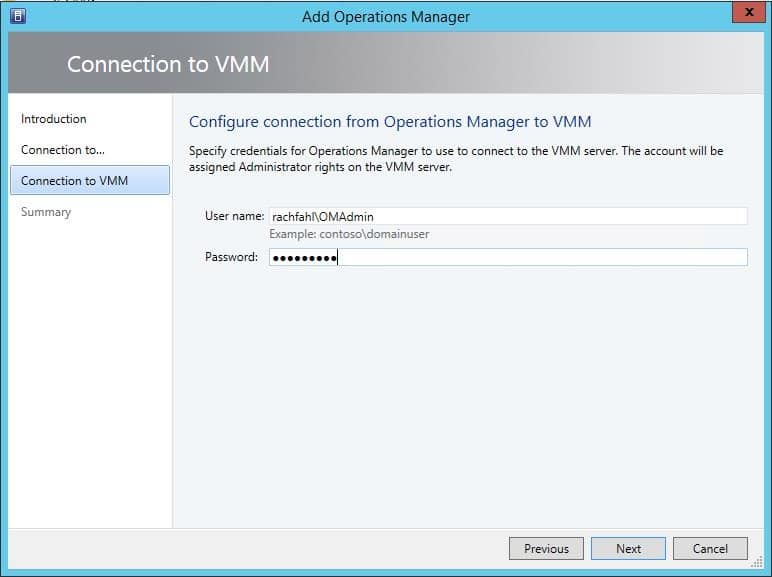The width and height of the screenshot is (772, 577).
Task: Click the 'Connection to VMM' banner title
Action: [168, 64]
